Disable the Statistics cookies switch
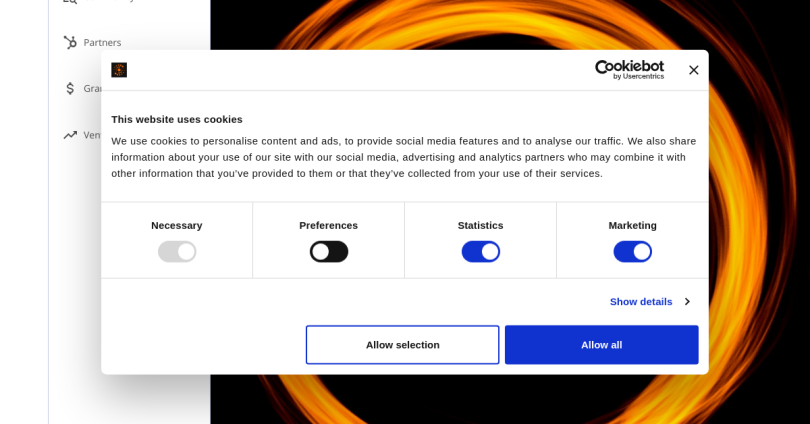 [481, 252]
